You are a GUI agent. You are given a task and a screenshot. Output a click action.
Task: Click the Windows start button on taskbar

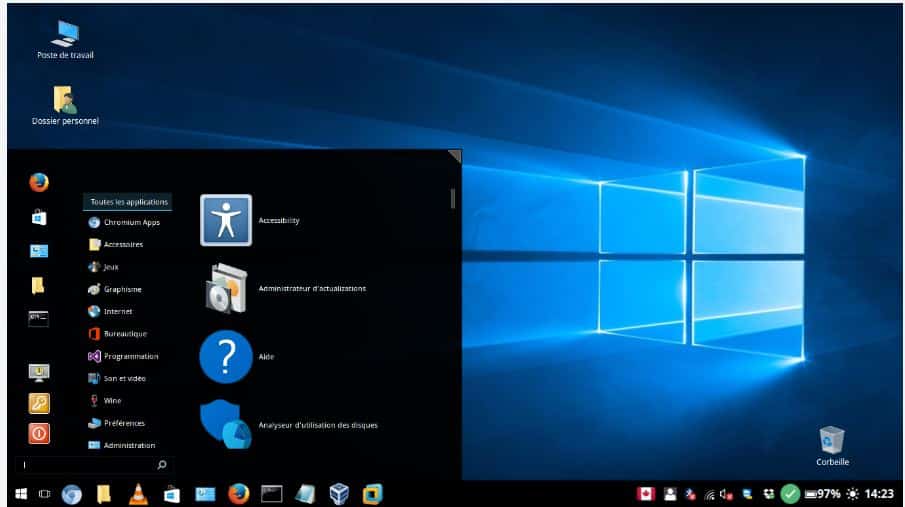21,494
